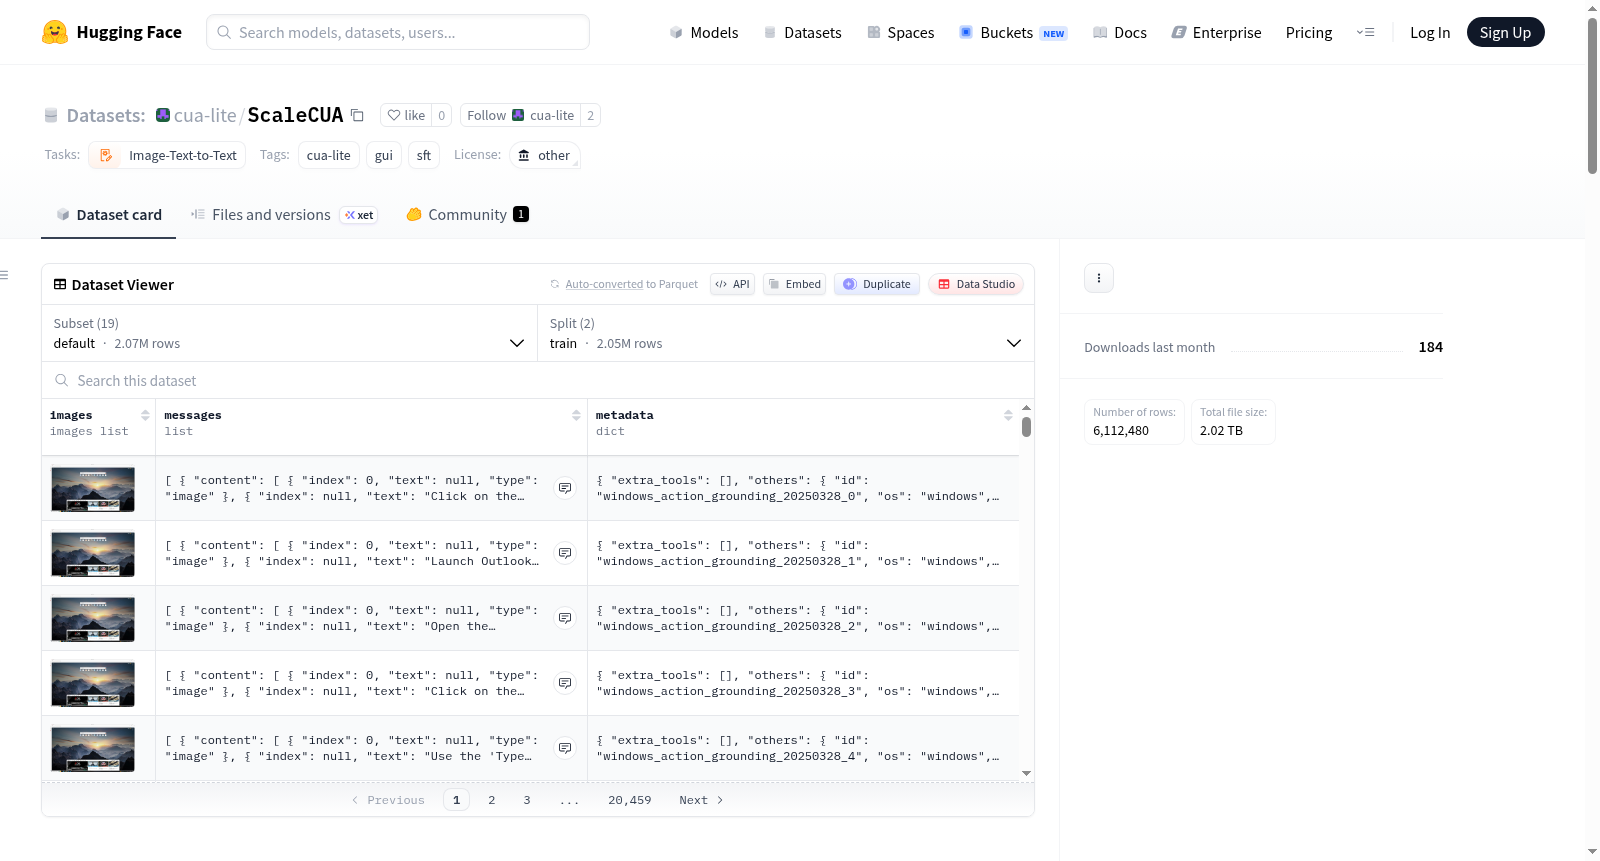Screen dimensions: 1600x861
Task: Select the gui tag
Action: (384, 155)
